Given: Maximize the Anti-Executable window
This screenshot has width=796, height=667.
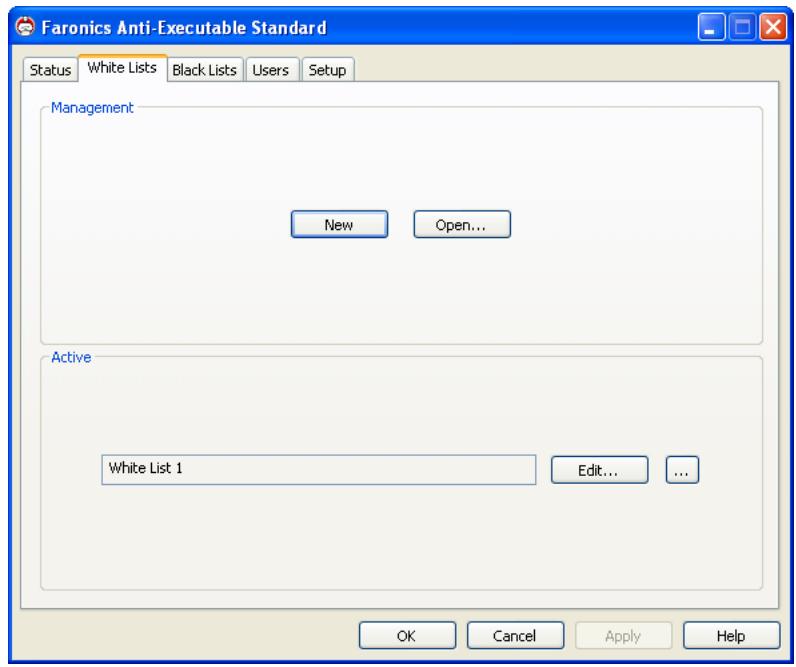Looking at the screenshot, I should coord(742,27).
